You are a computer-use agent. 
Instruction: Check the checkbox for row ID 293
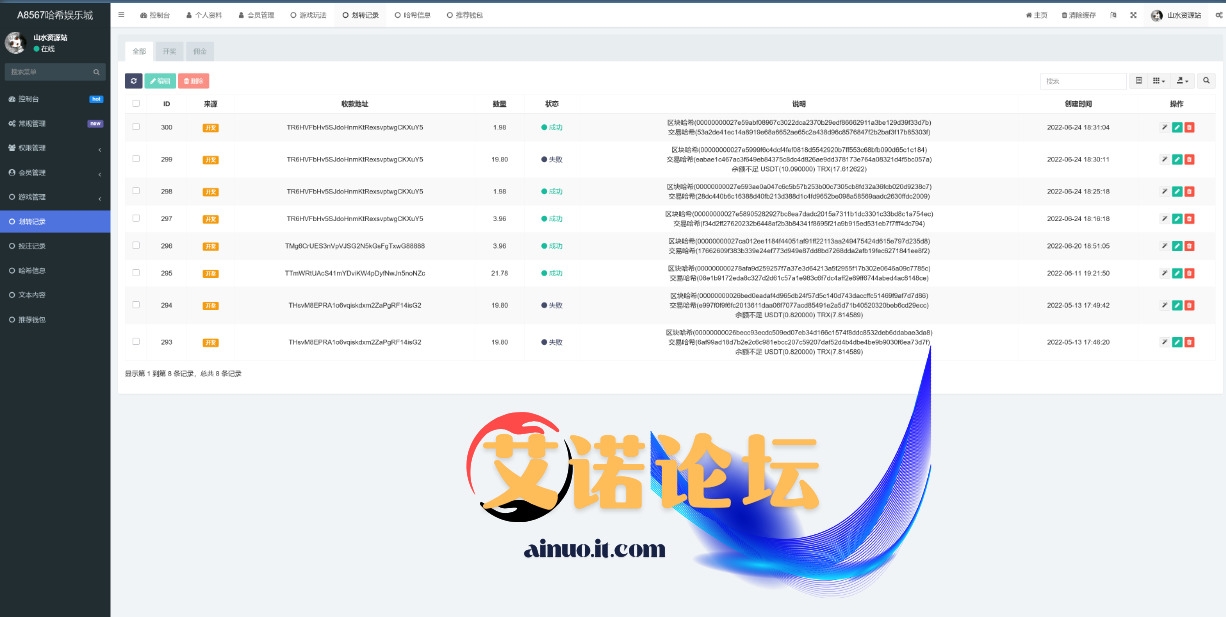[136, 342]
